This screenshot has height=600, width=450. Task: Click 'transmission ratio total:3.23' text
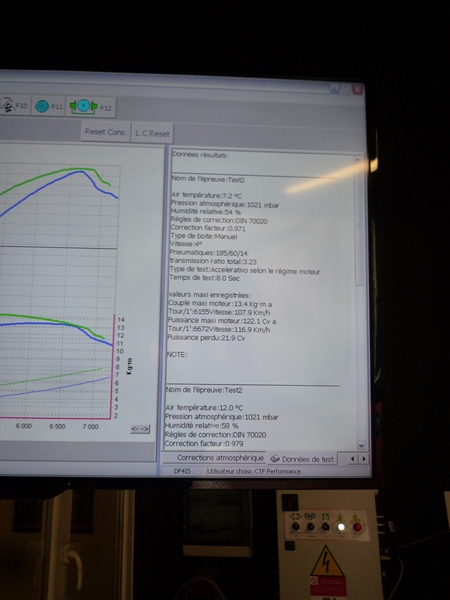coord(213,261)
